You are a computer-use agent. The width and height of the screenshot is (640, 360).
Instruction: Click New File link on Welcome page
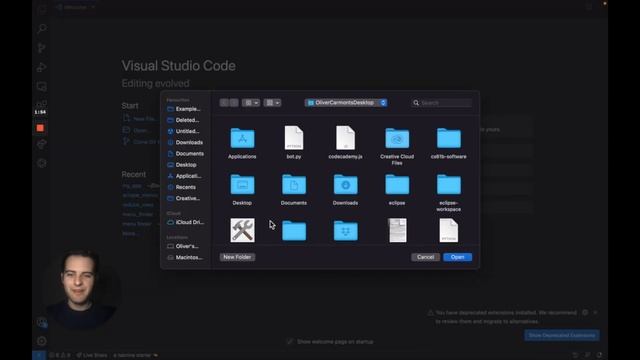point(140,118)
